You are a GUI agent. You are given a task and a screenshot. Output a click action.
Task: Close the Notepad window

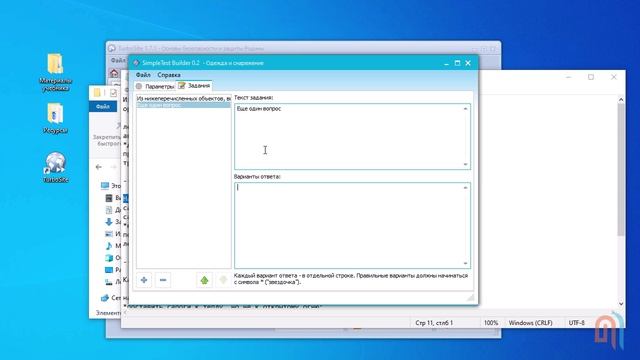[613, 77]
